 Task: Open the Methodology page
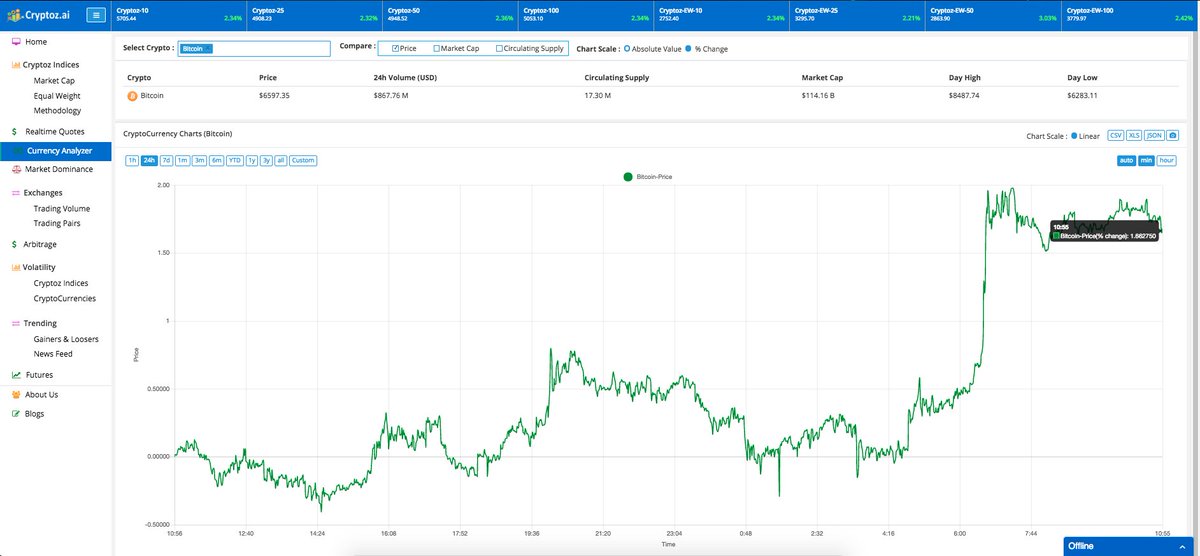coord(57,111)
